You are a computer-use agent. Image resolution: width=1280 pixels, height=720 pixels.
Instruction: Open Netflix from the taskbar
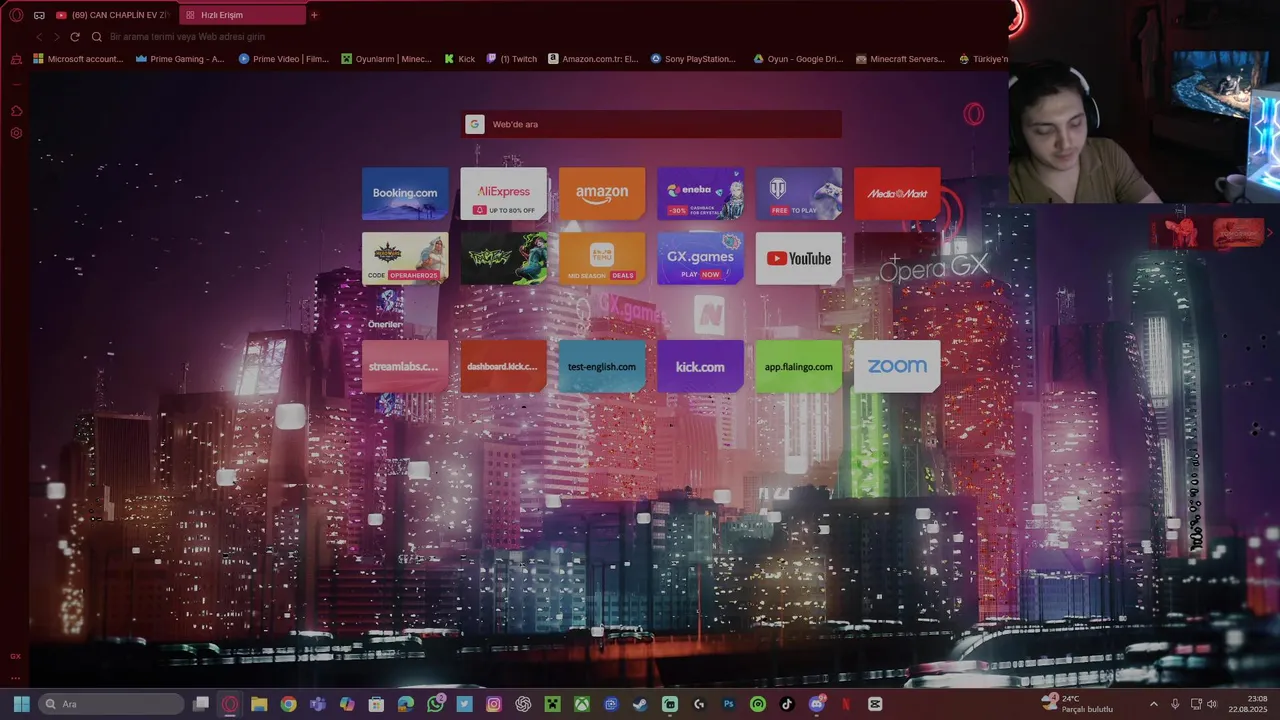(x=846, y=704)
